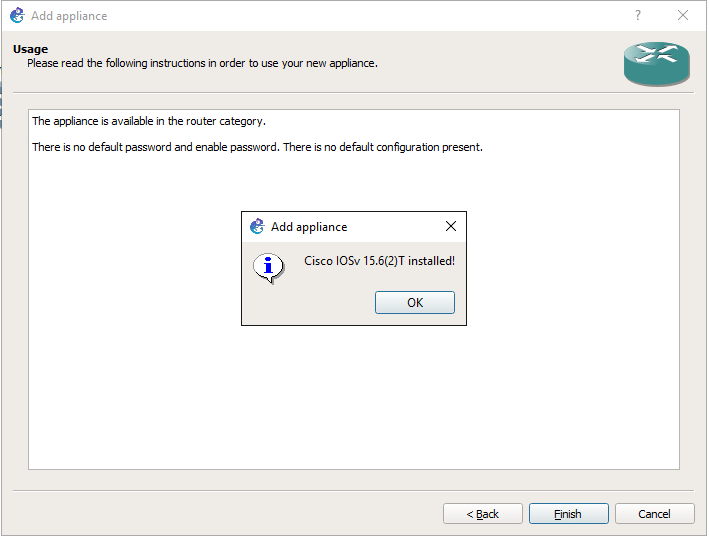
Task: Click the GNS3 icon in the message dialog title
Action: pyautogui.click(x=257, y=227)
